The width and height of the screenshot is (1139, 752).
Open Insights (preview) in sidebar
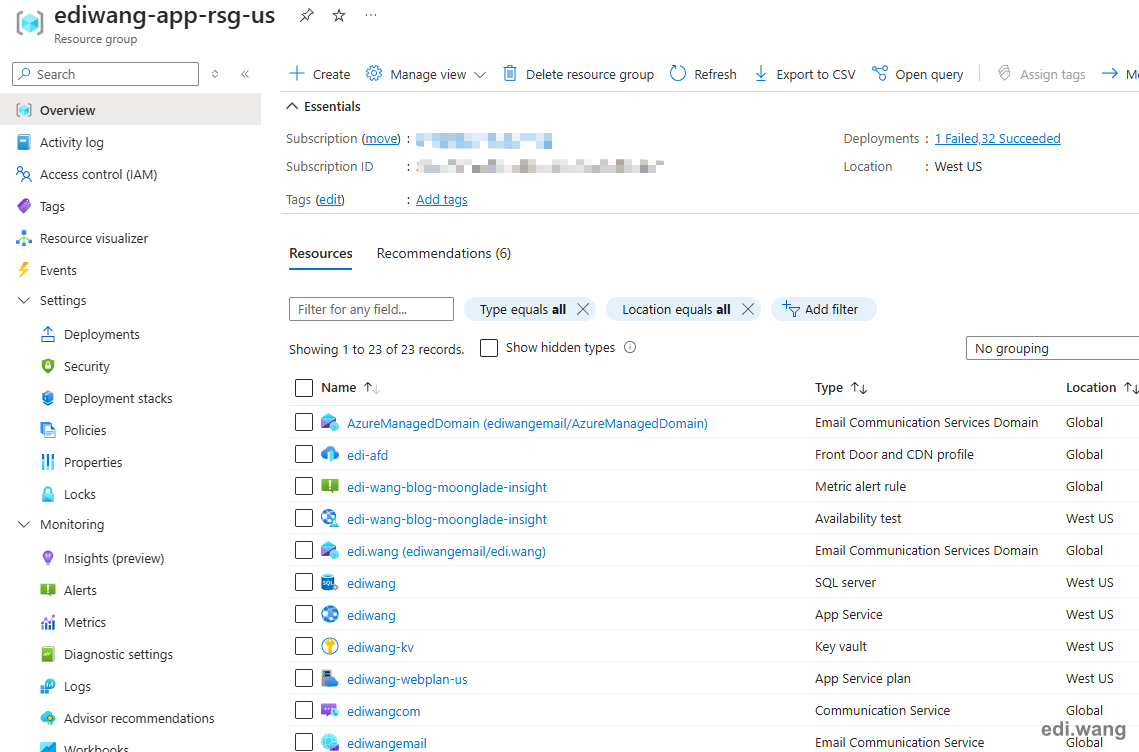point(114,558)
